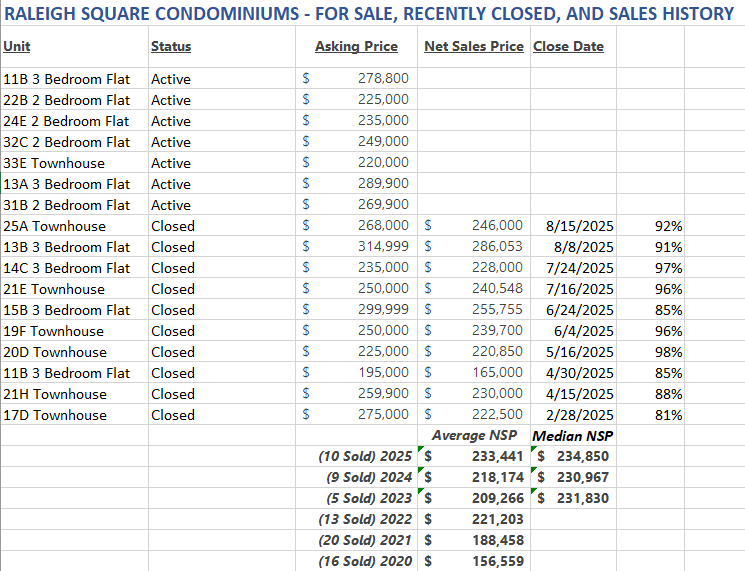The width and height of the screenshot is (745, 571).
Task: Click the Status column header
Action: (x=171, y=47)
